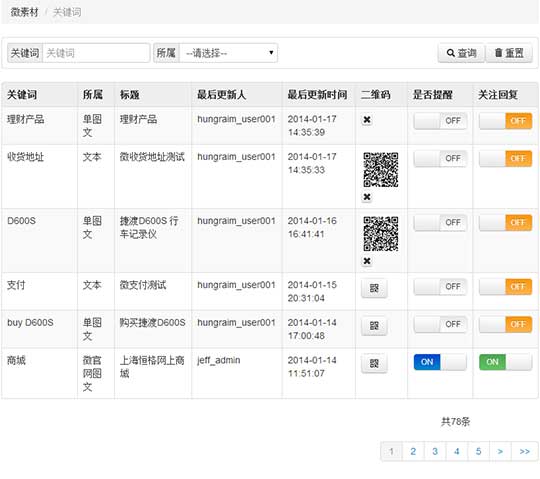Open the 收货地址 QR code image
Screen dimensions: 540x479
(x=381, y=170)
